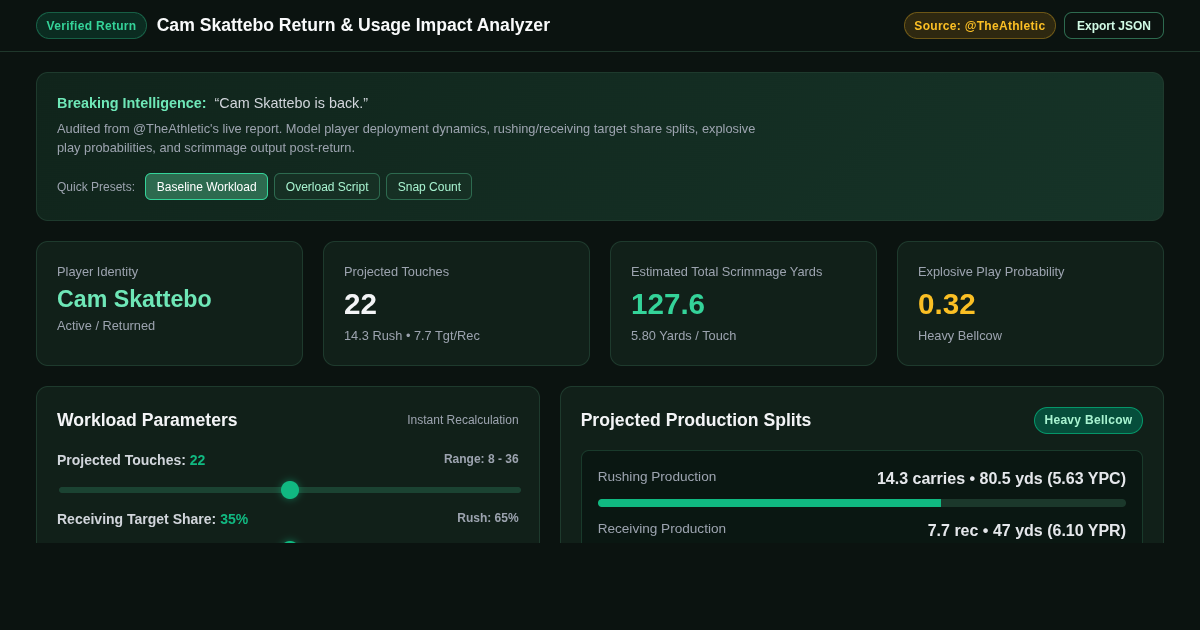Select the Projected Touches value 22 in card

click(360, 304)
